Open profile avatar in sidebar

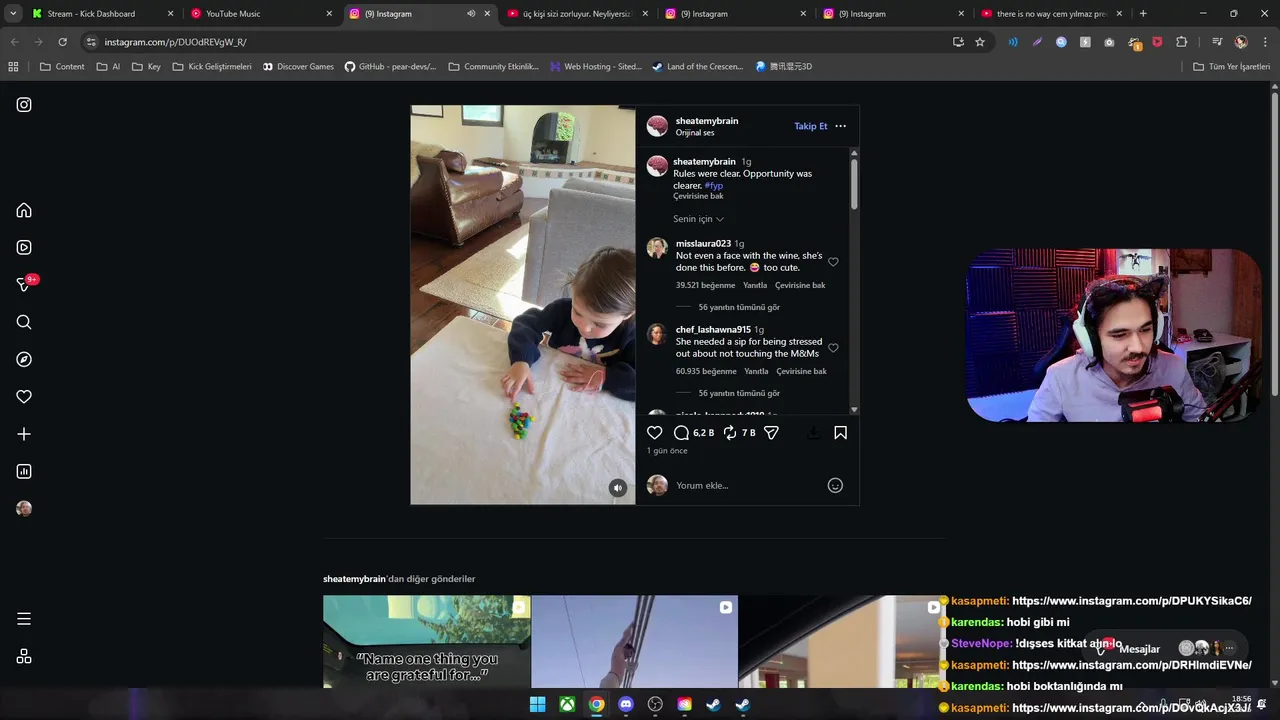(x=24, y=509)
